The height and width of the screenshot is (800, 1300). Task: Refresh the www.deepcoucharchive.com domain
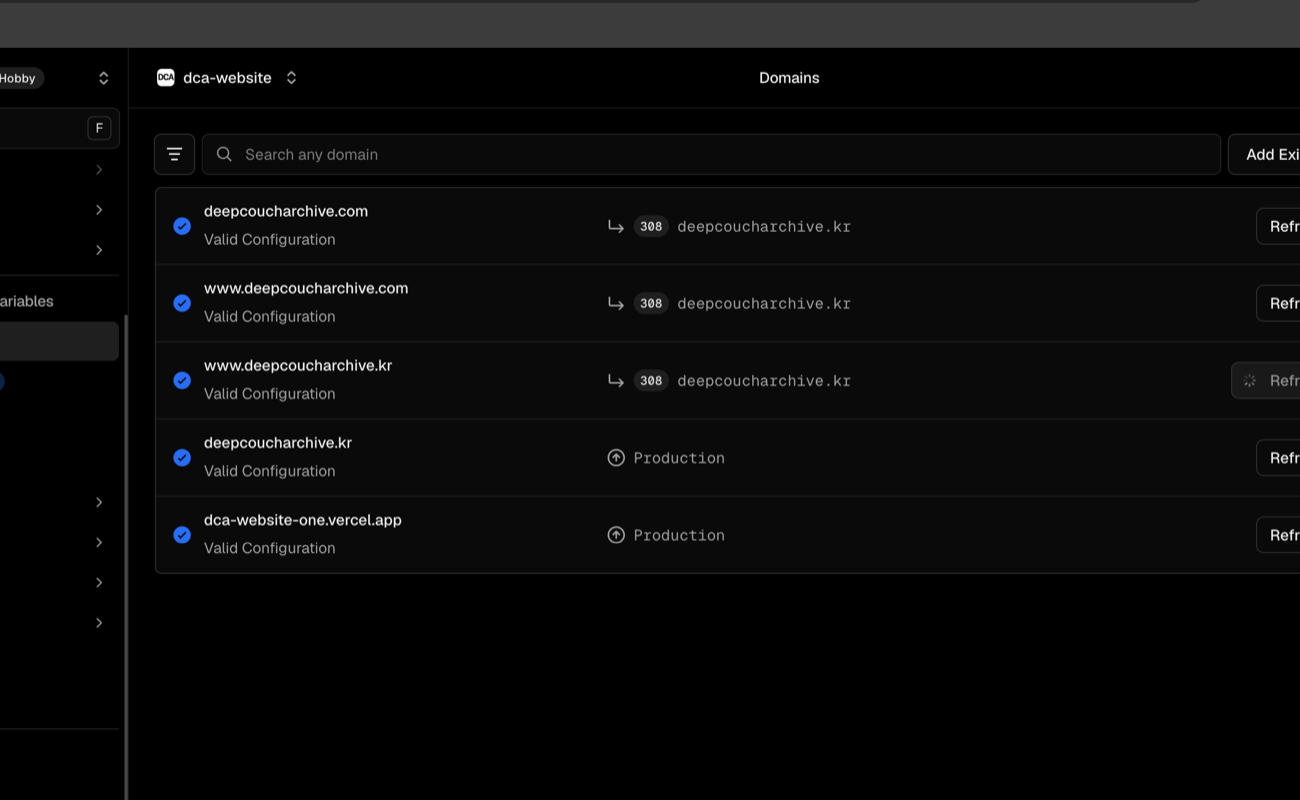pyautogui.click(x=1279, y=303)
